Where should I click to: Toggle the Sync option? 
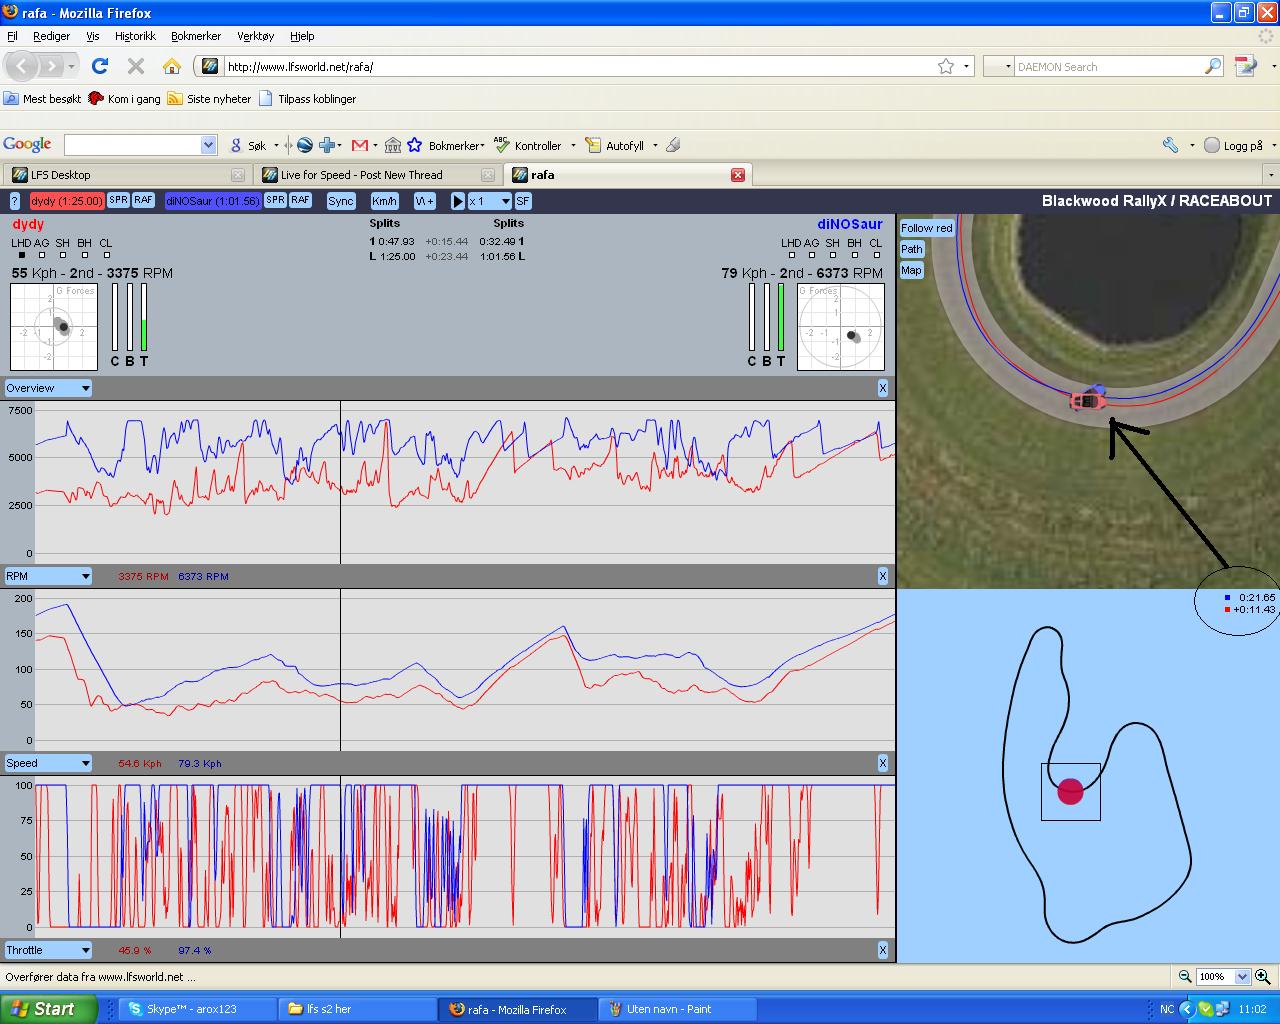coord(341,201)
